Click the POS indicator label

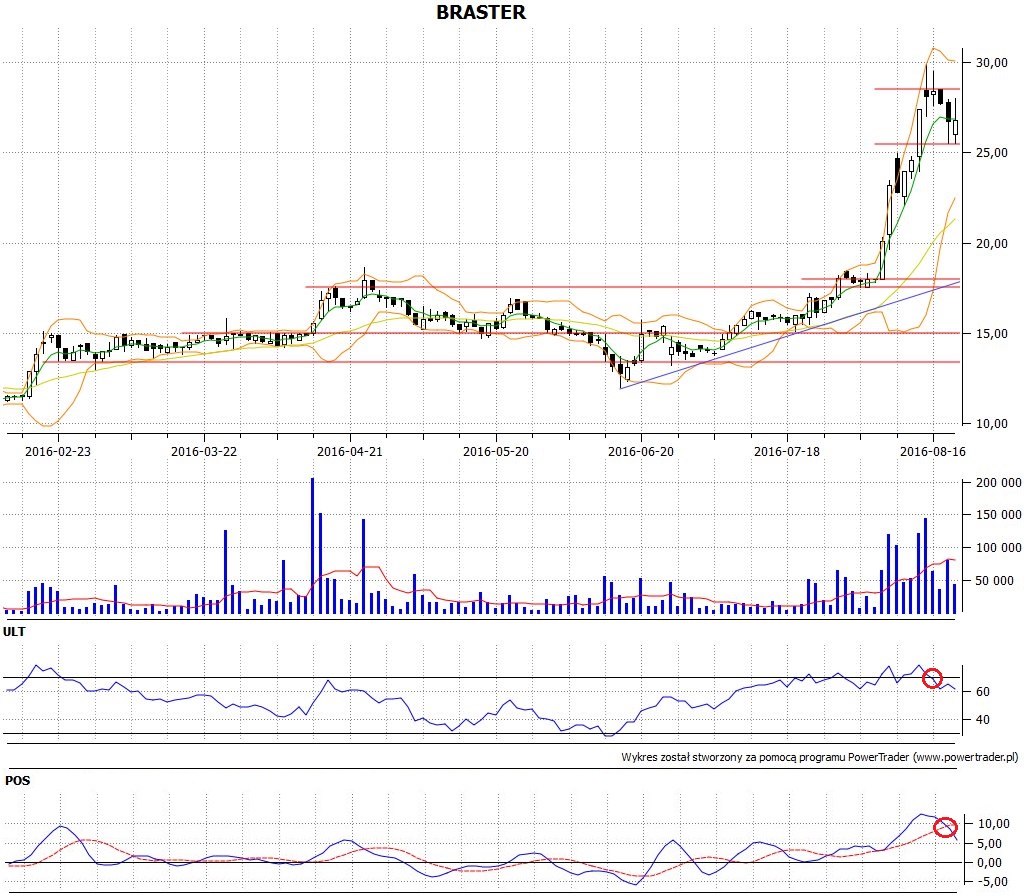point(17,780)
